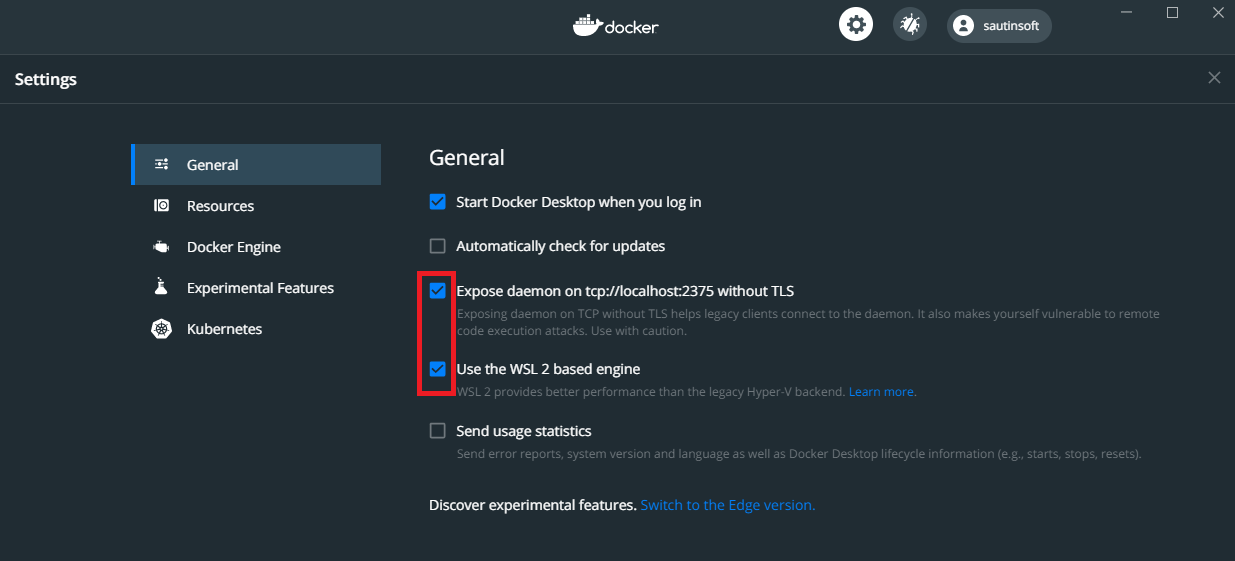Enable Send usage statistics checkbox
The image size is (1235, 561).
437,431
